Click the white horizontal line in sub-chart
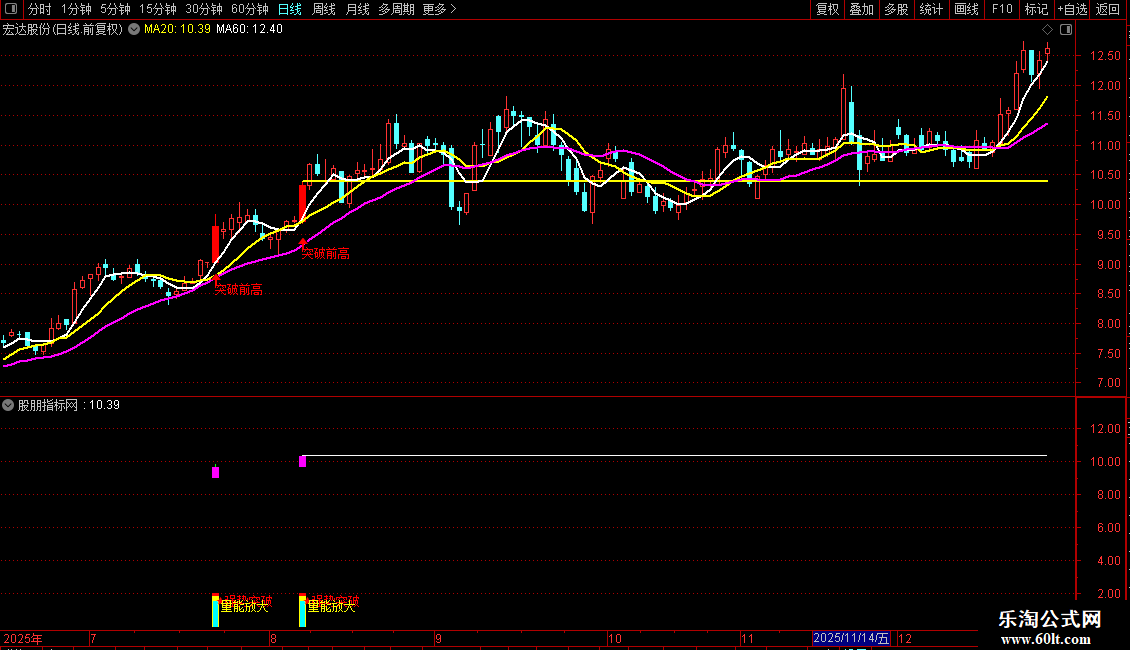Viewport: 1130px width, 650px height. tap(675, 455)
